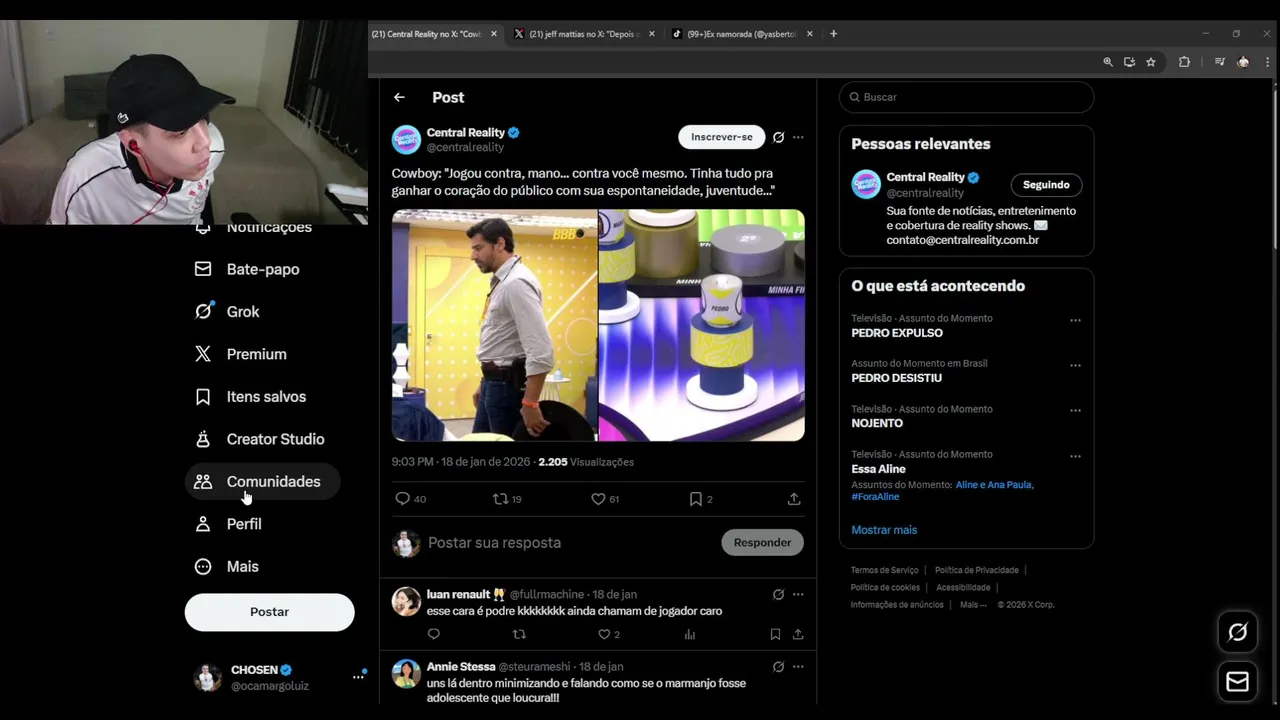Like the Central Reality post (61)
Viewport: 1280px width, 720px height.
[x=604, y=499]
